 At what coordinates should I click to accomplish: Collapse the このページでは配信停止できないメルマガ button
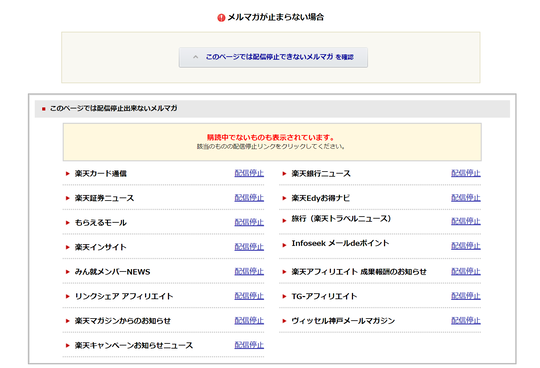point(273,57)
